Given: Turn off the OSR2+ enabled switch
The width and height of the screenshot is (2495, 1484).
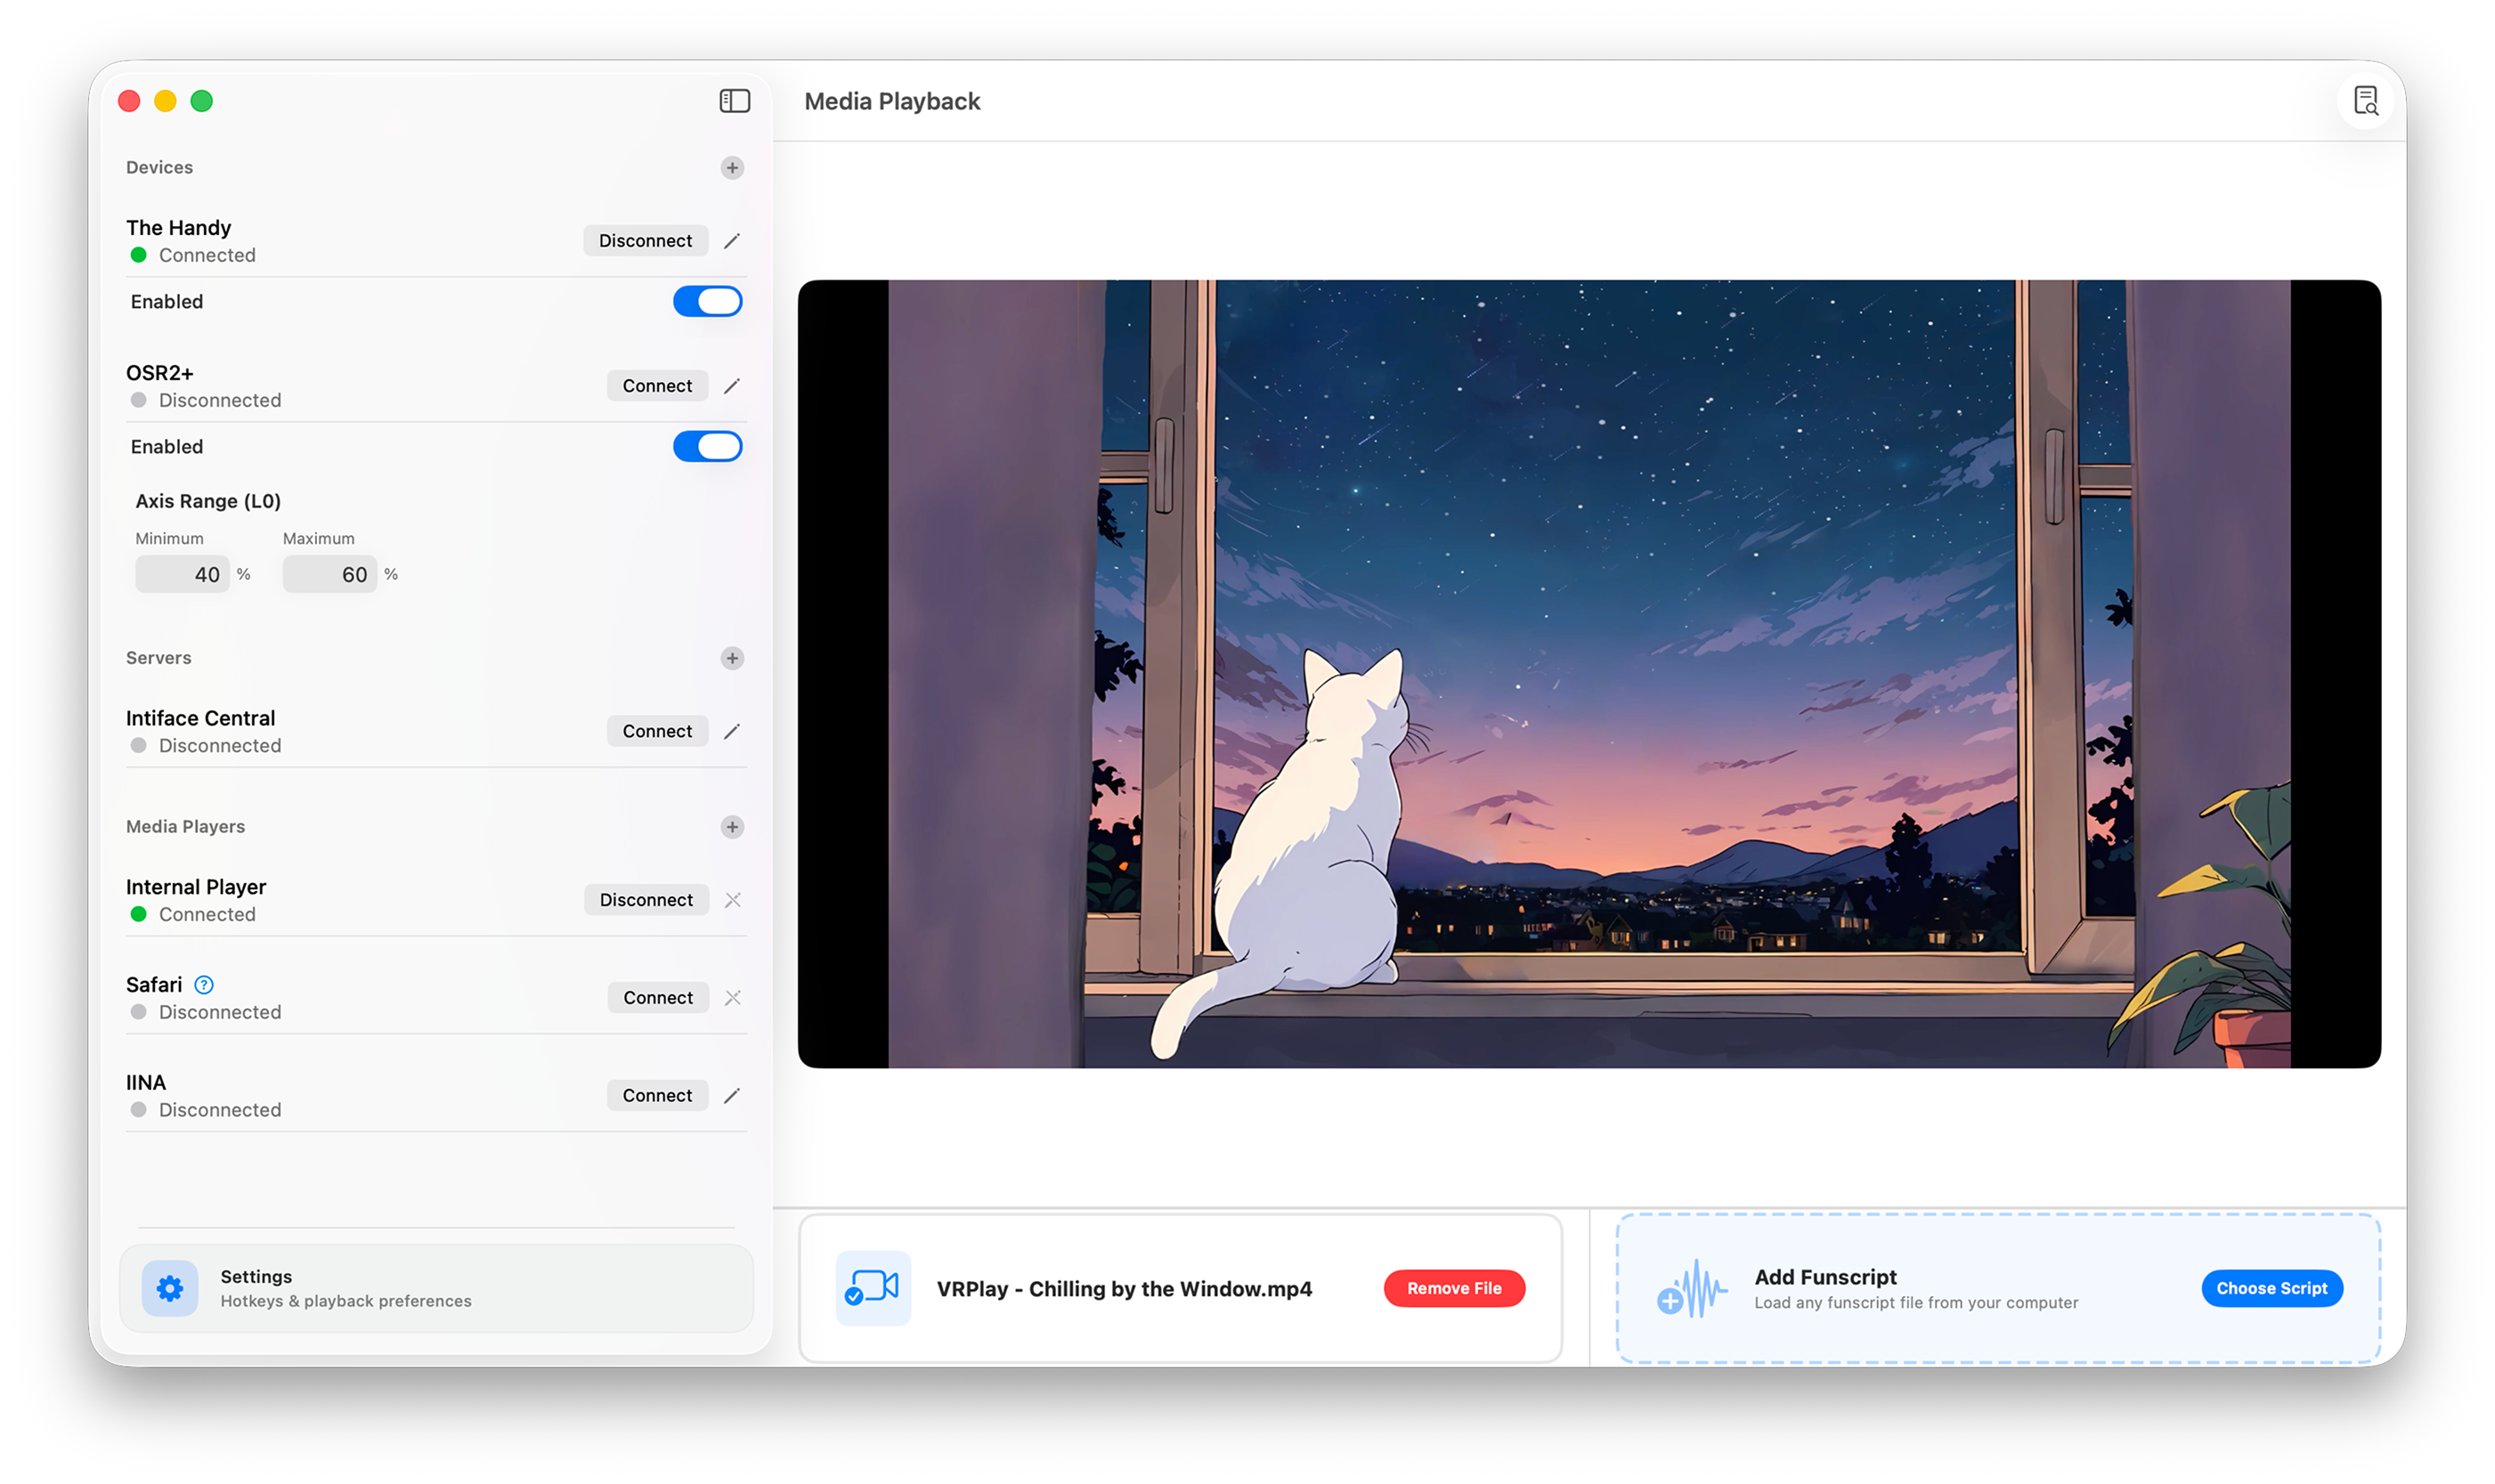Looking at the screenshot, I should 707,446.
